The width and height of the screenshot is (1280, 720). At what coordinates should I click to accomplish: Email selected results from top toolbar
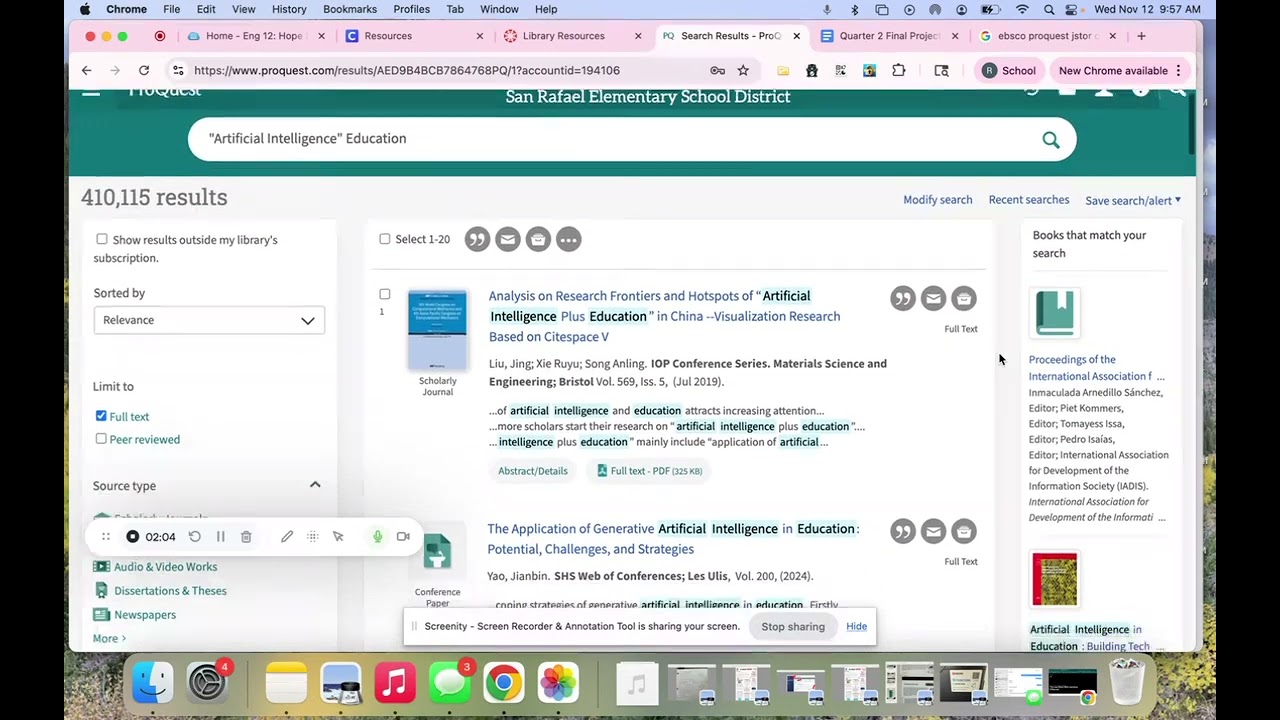pos(508,239)
